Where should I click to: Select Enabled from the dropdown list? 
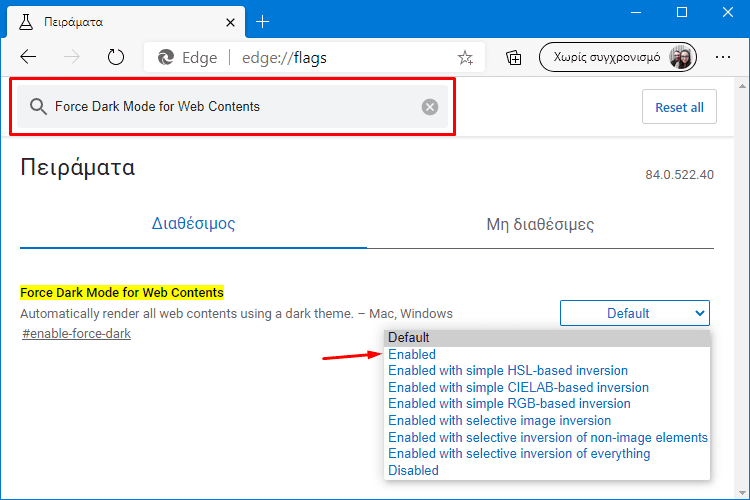tap(412, 355)
